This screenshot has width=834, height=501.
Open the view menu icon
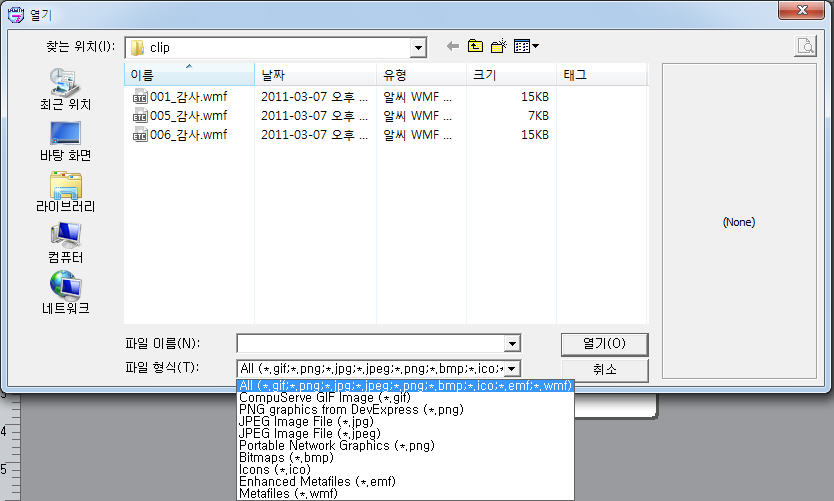point(527,46)
